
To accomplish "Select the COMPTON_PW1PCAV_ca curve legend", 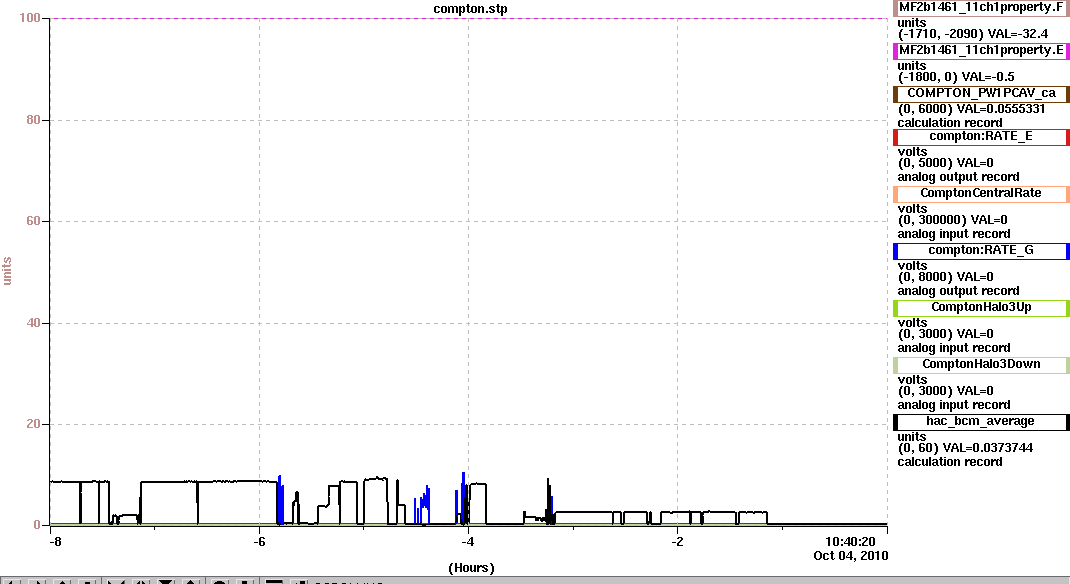I will (x=981, y=94).
